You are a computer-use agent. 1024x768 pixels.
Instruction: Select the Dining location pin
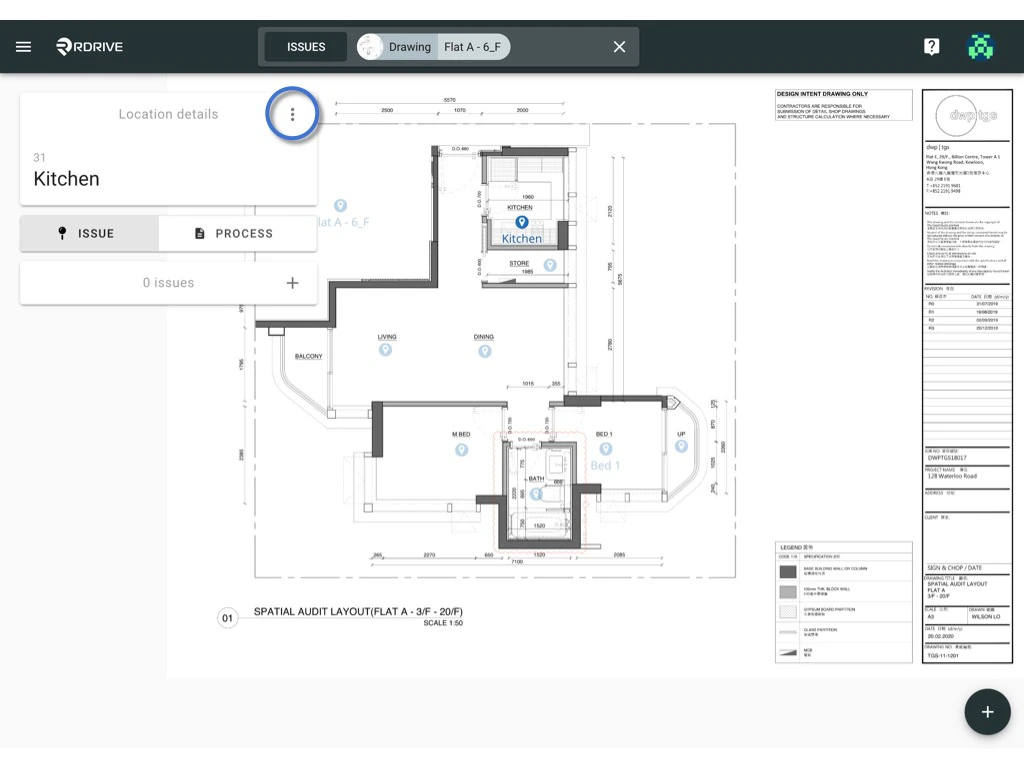[x=484, y=350]
